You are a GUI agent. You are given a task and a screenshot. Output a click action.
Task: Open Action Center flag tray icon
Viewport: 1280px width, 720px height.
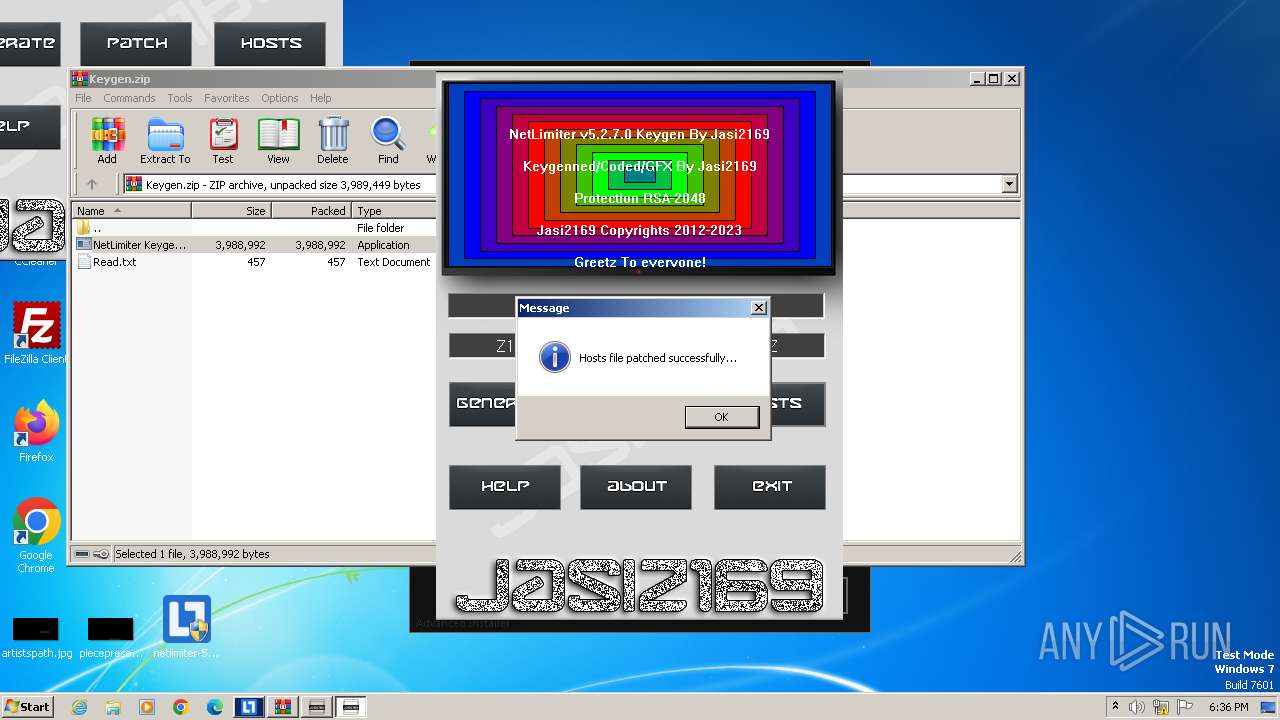pyautogui.click(x=1186, y=707)
